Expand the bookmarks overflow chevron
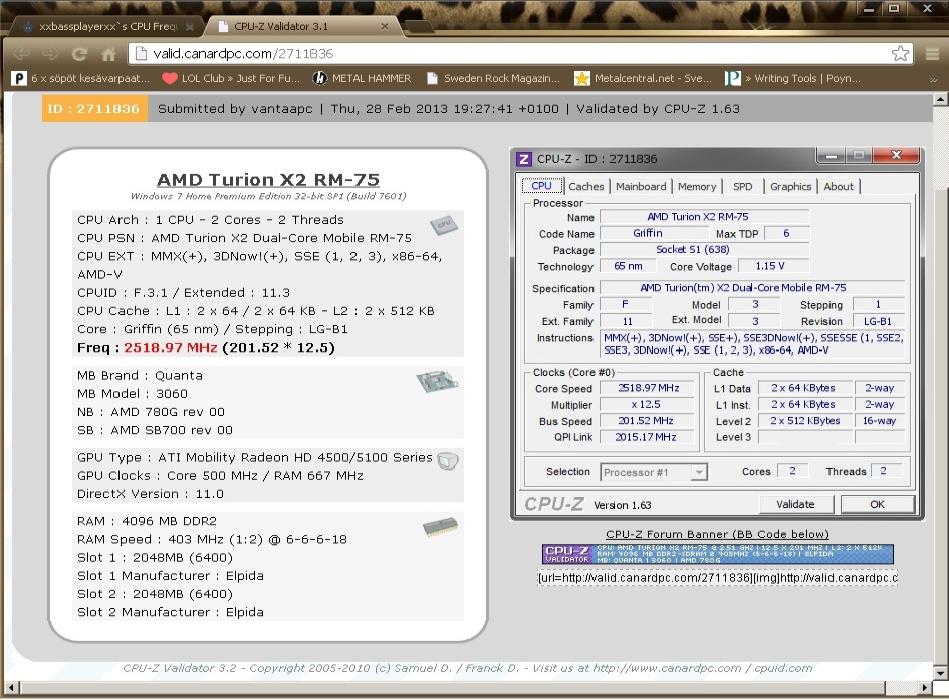 pos(933,79)
